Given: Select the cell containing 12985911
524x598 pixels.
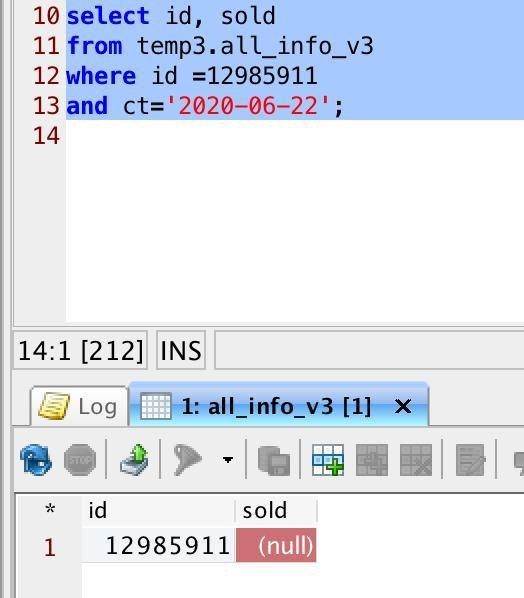Looking at the screenshot, I should [x=158, y=545].
